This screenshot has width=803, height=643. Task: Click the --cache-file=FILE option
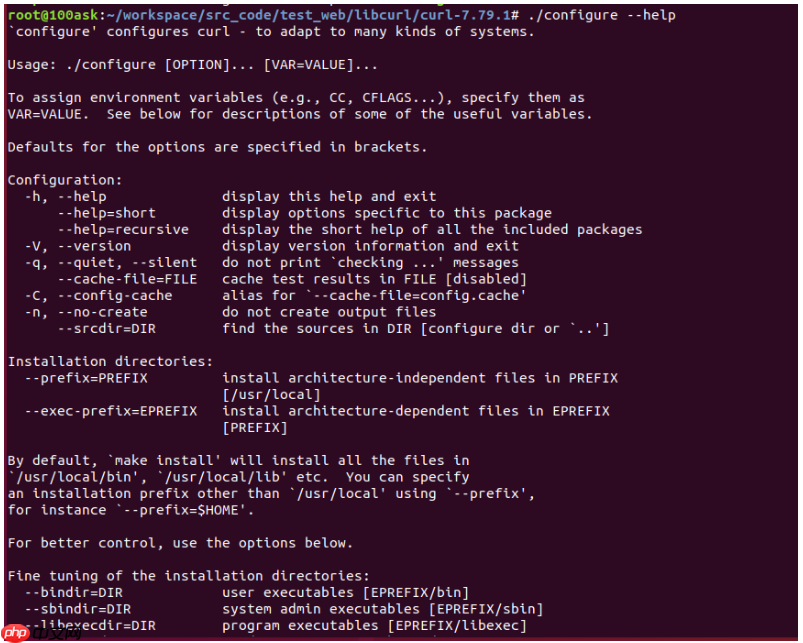tap(127, 279)
